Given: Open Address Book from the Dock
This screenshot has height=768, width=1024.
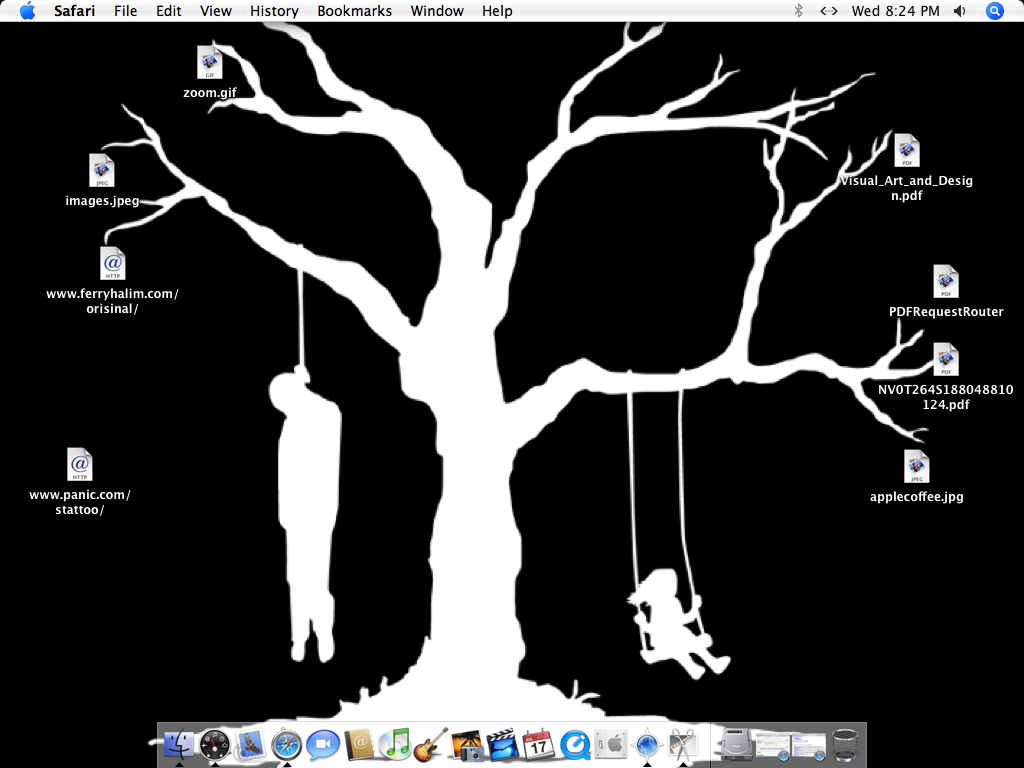Looking at the screenshot, I should 358,745.
